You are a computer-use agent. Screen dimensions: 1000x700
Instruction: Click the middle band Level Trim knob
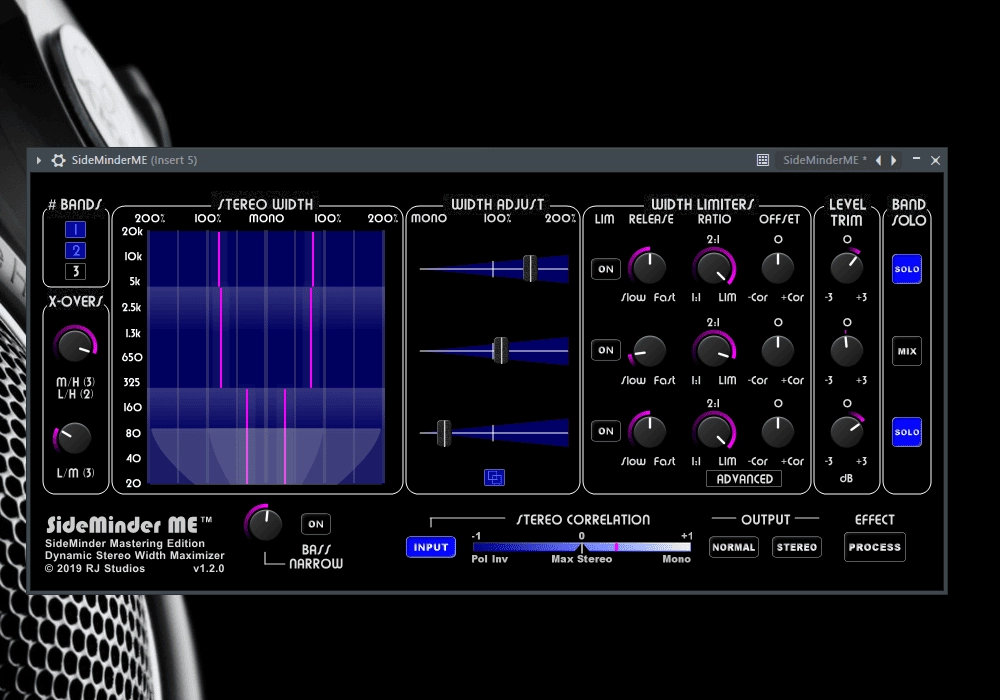click(x=847, y=351)
